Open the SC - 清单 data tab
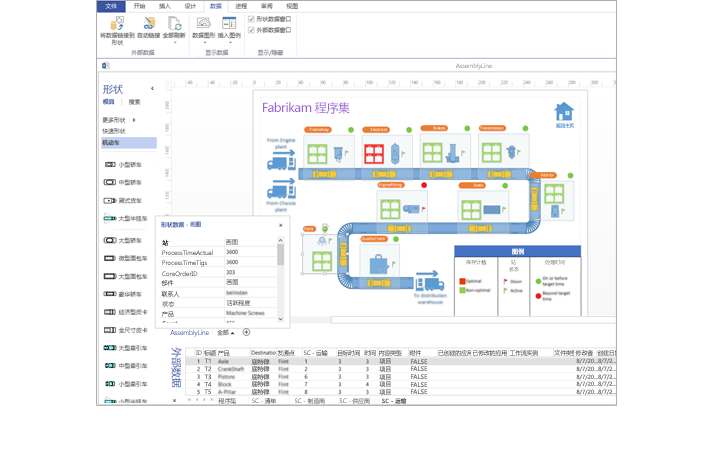The height and width of the screenshot is (454, 713). (264, 401)
